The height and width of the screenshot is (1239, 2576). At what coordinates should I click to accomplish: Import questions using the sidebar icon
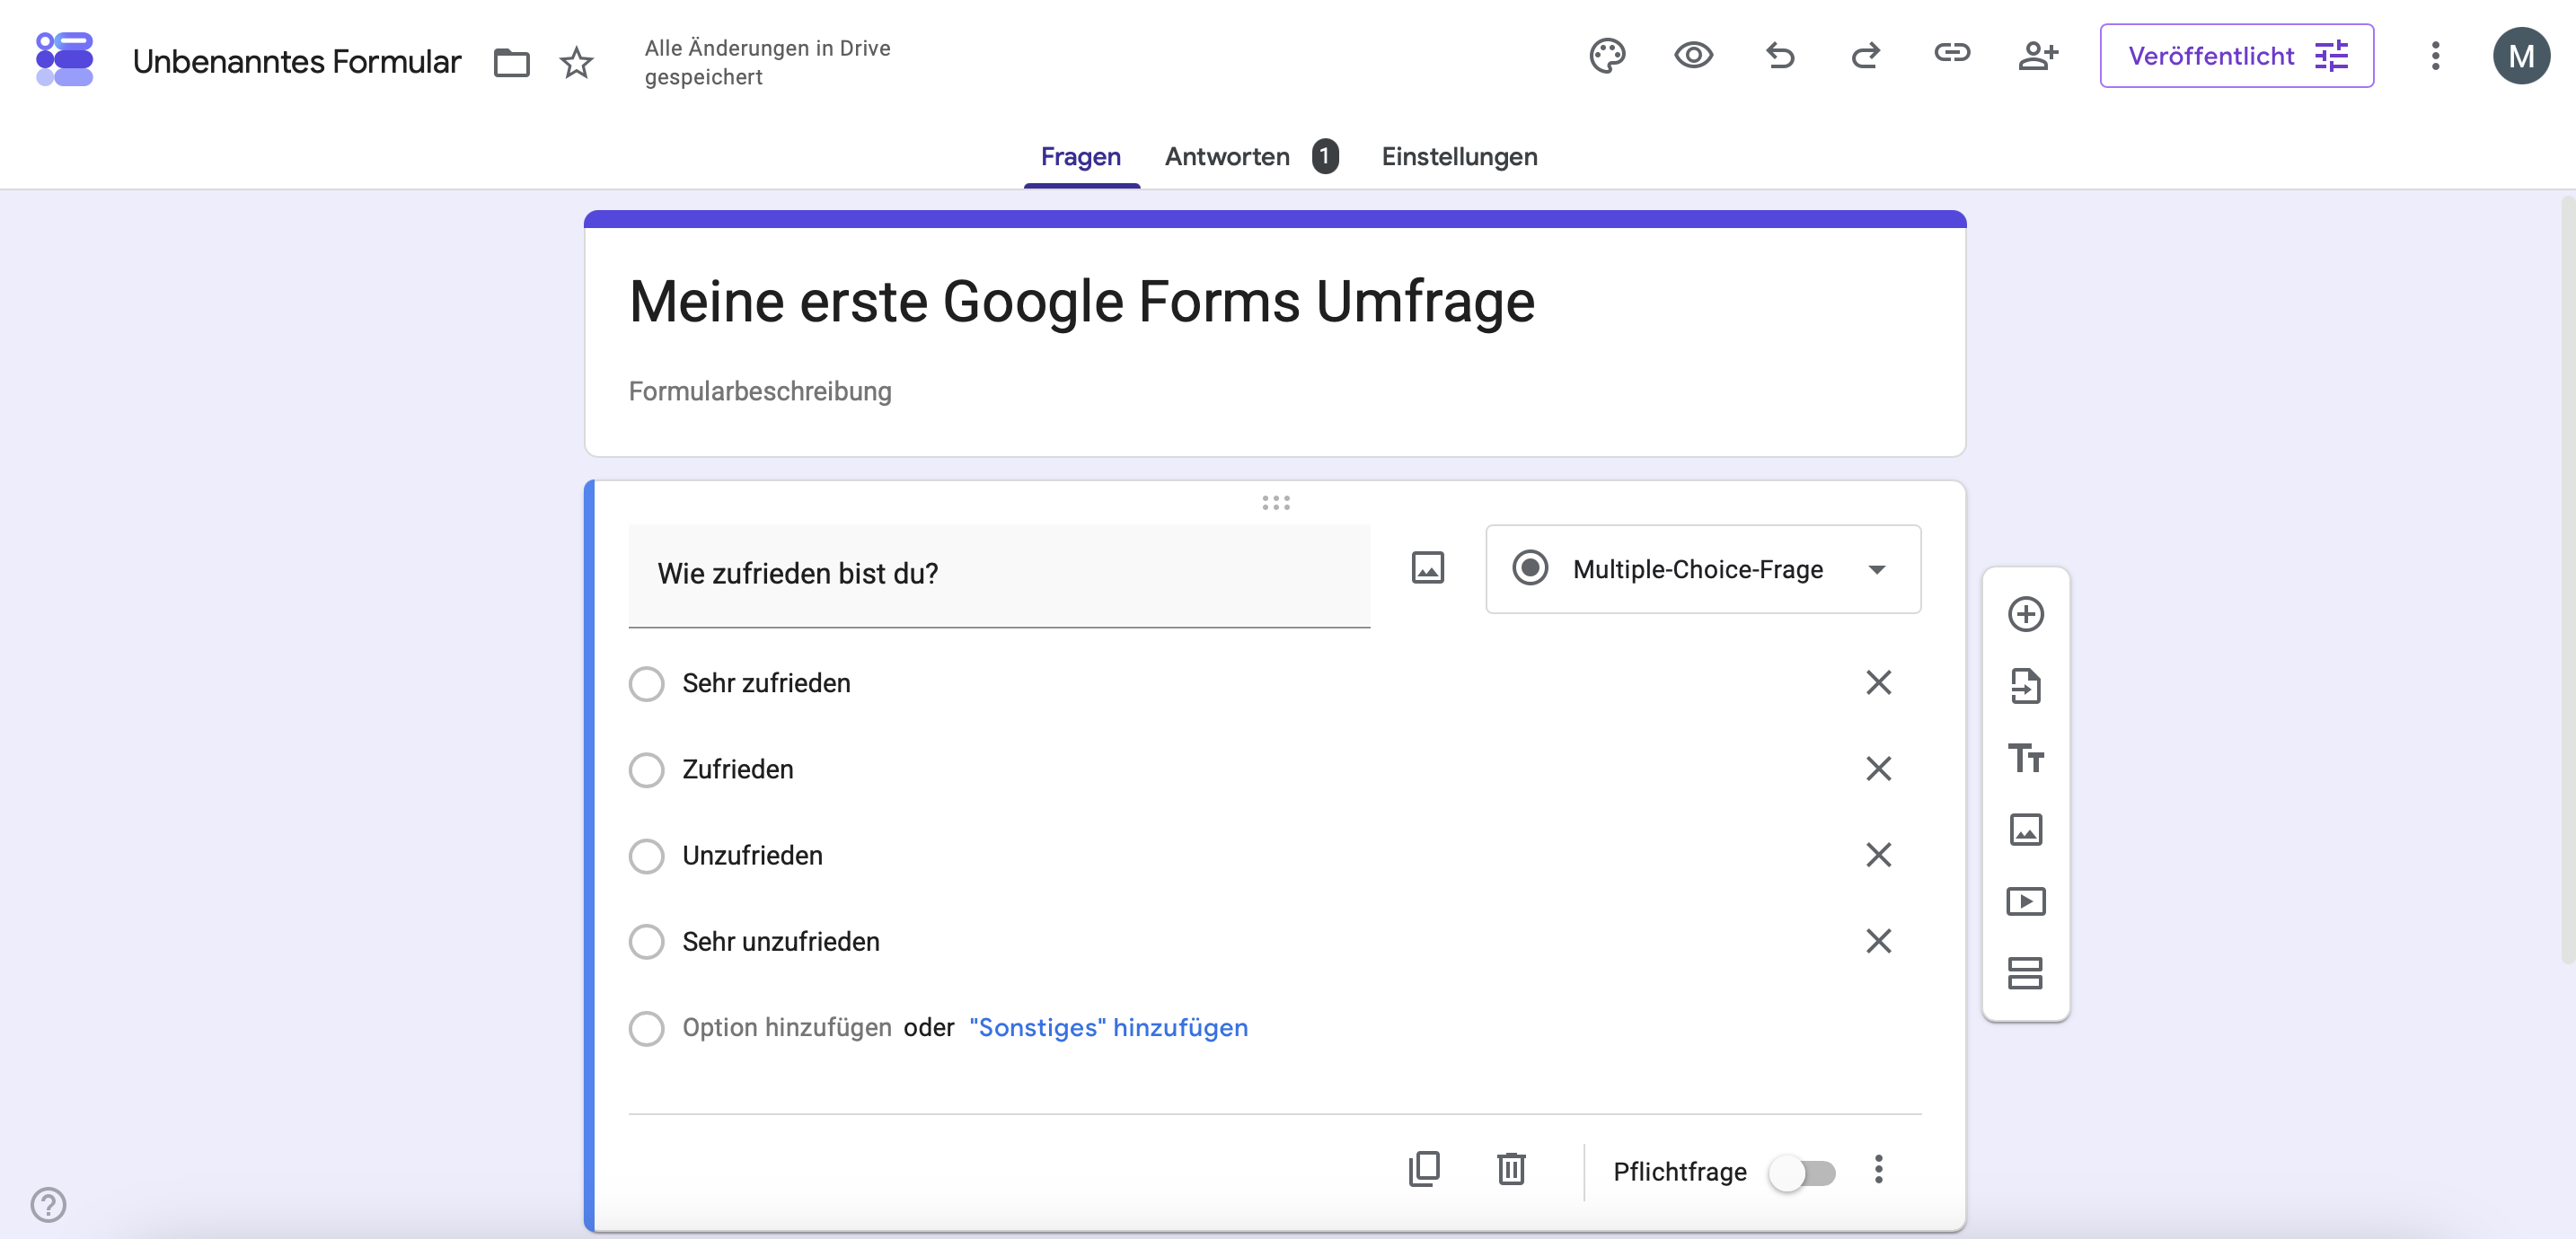2025,686
